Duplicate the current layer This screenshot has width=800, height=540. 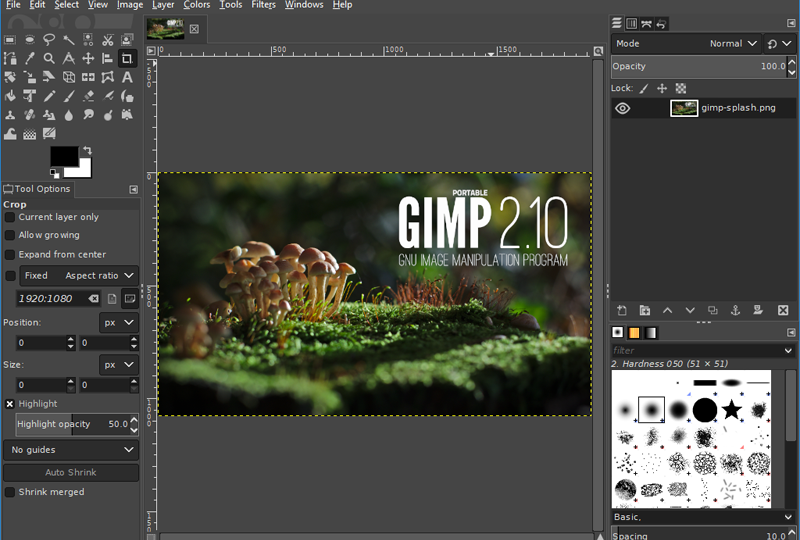coord(713,310)
